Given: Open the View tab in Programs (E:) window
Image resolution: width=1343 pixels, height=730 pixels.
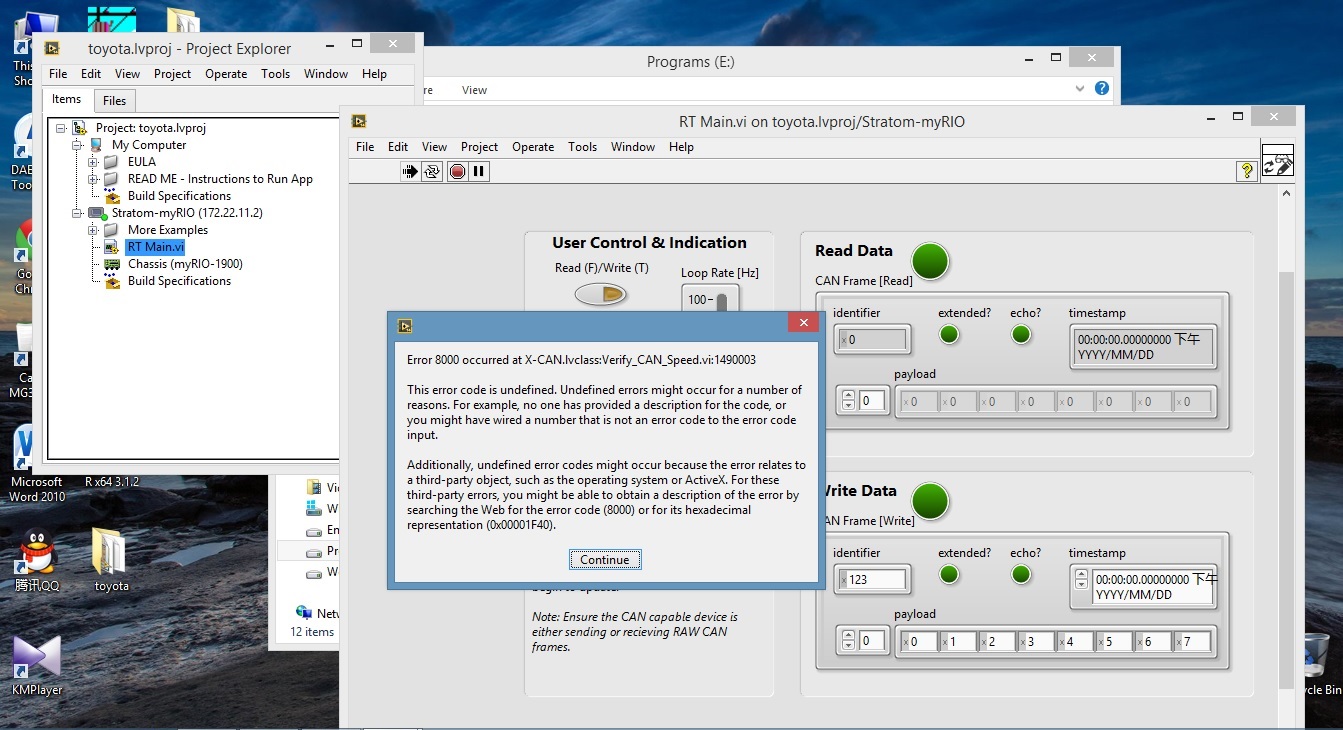Looking at the screenshot, I should click(x=474, y=90).
